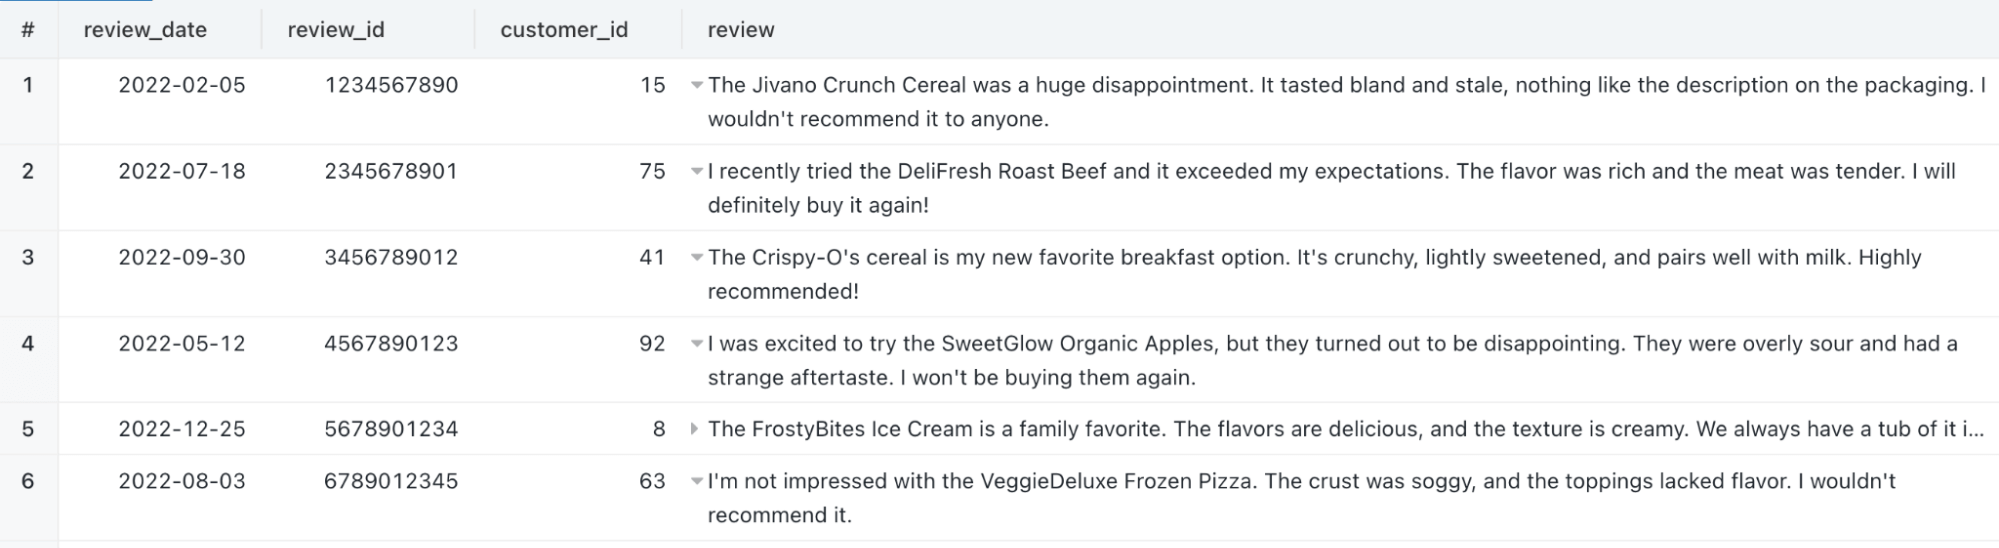Click the review_id column header

336,30
